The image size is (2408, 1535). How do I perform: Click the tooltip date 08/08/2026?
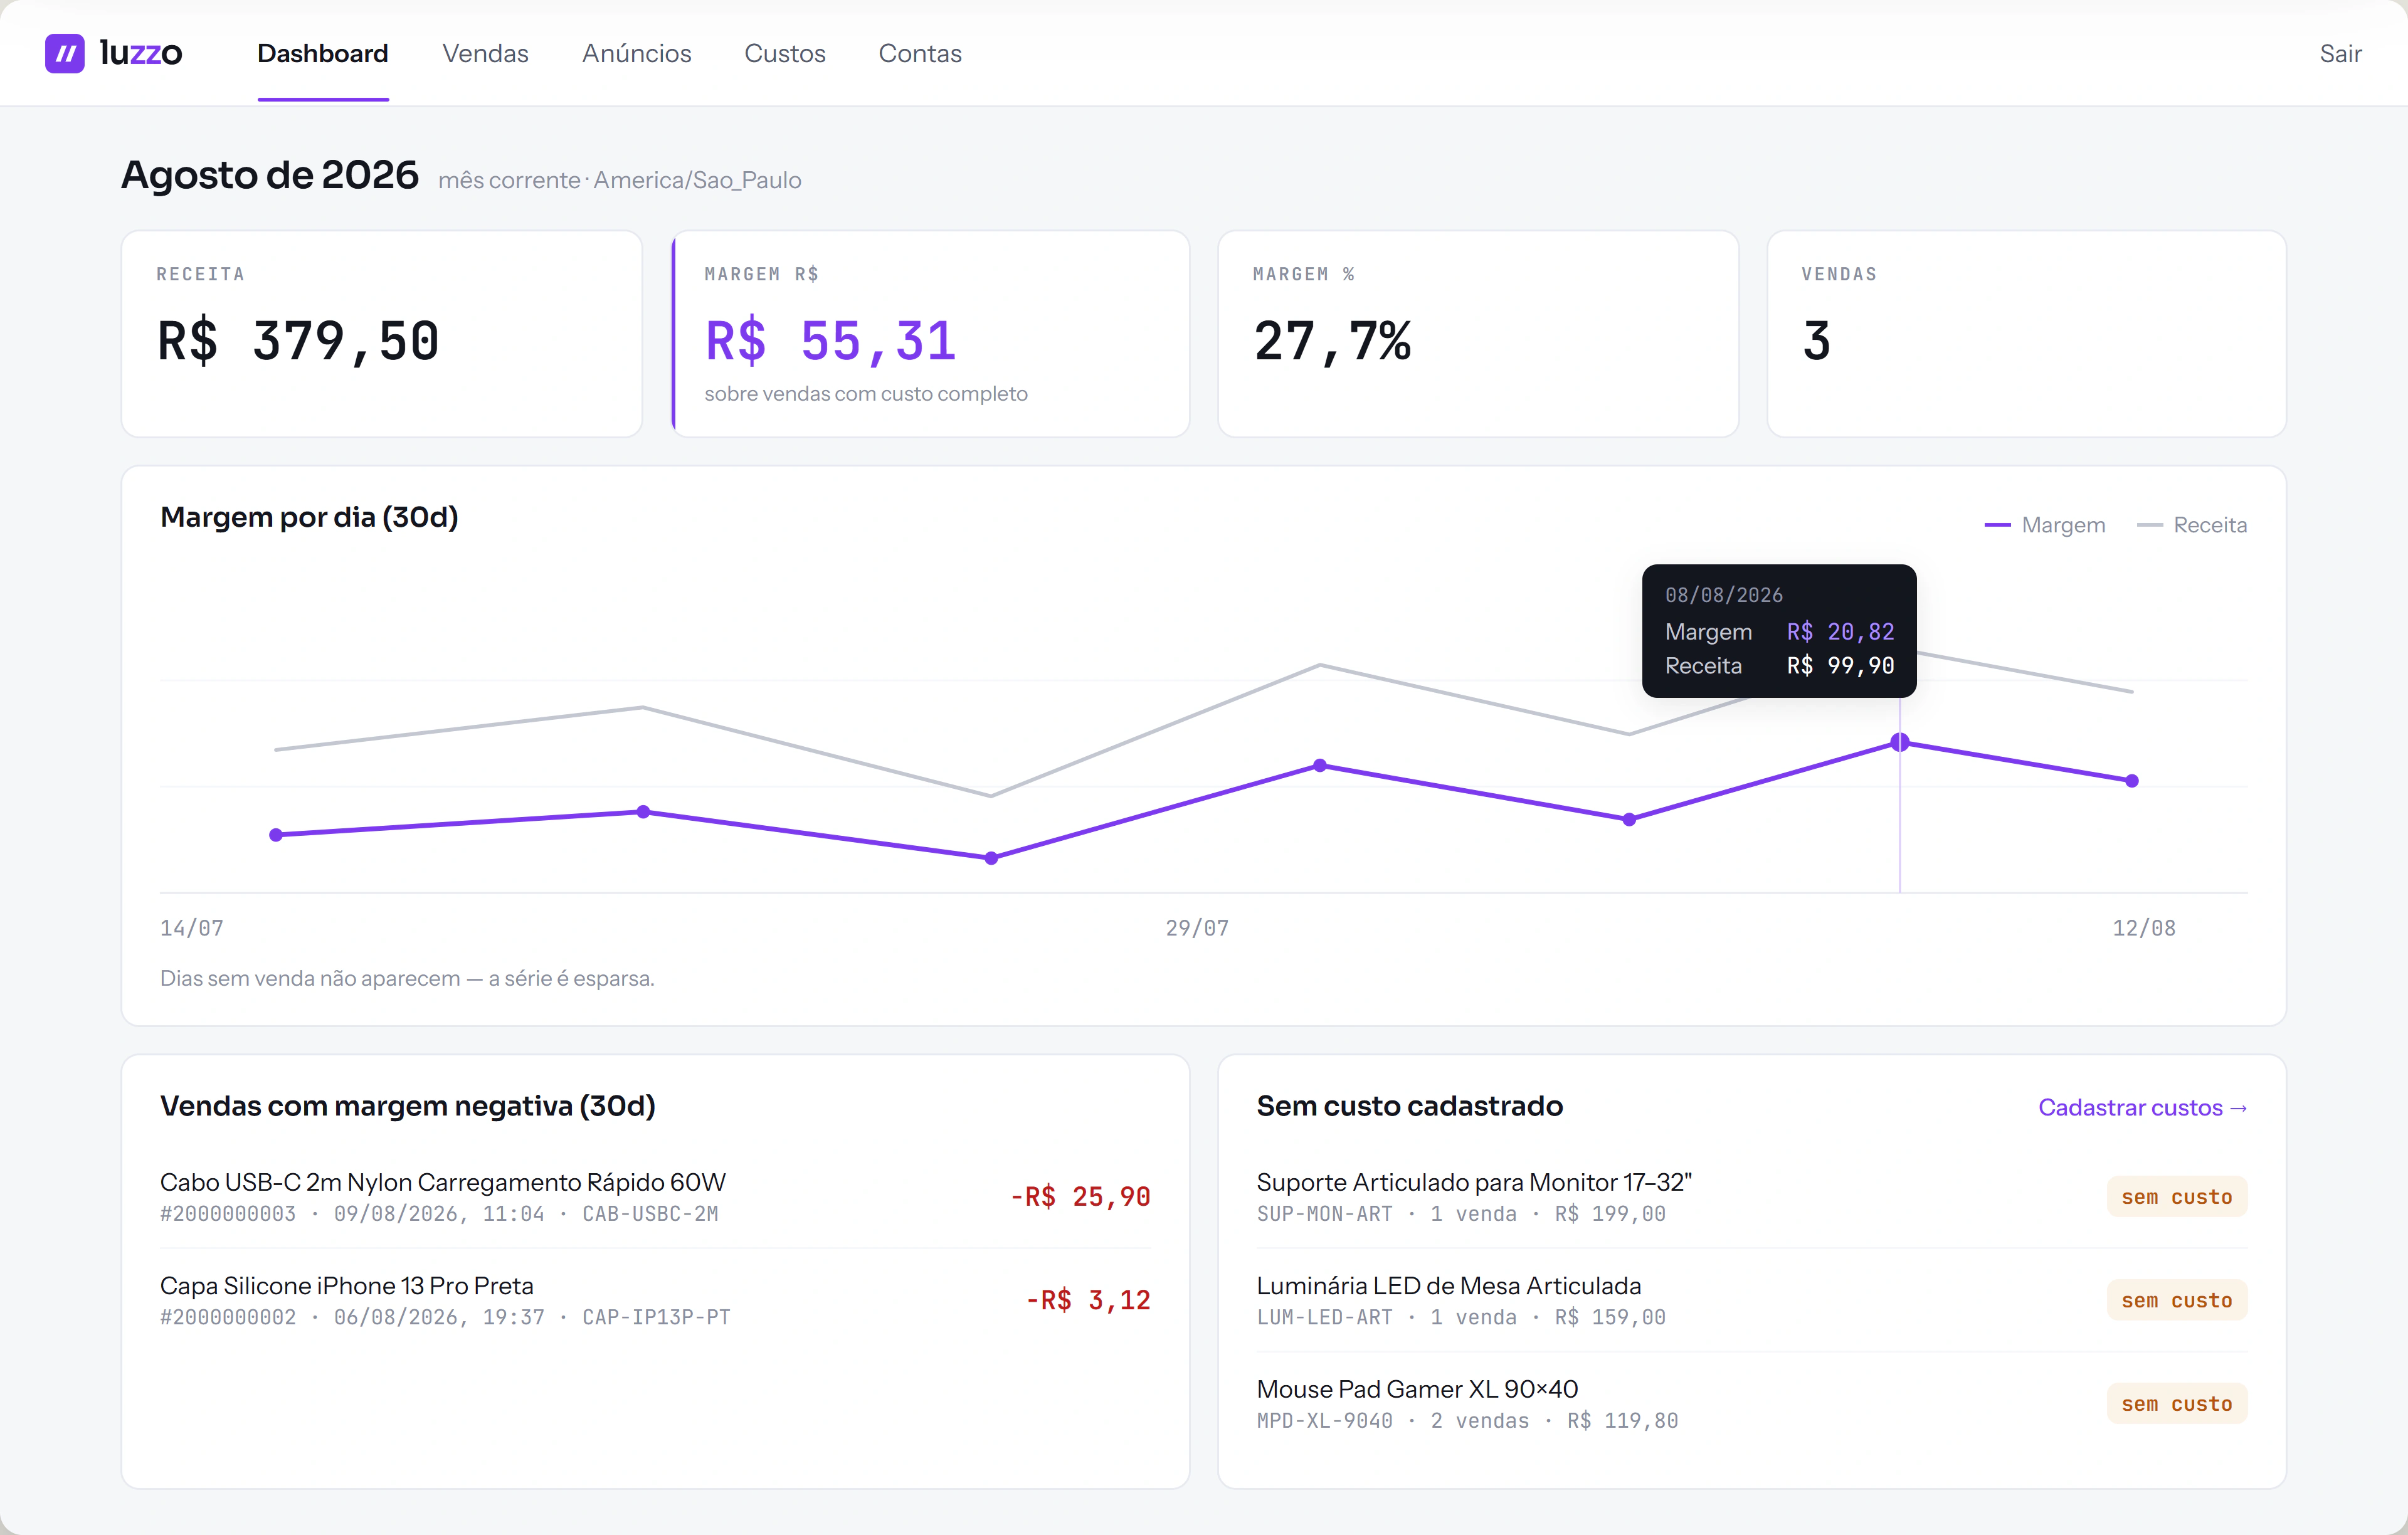click(x=1724, y=595)
